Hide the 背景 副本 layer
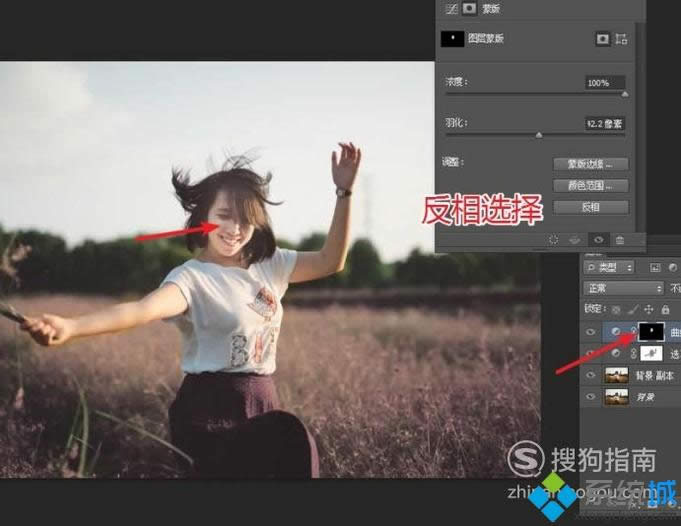Screen dimensions: 681x526 590,375
